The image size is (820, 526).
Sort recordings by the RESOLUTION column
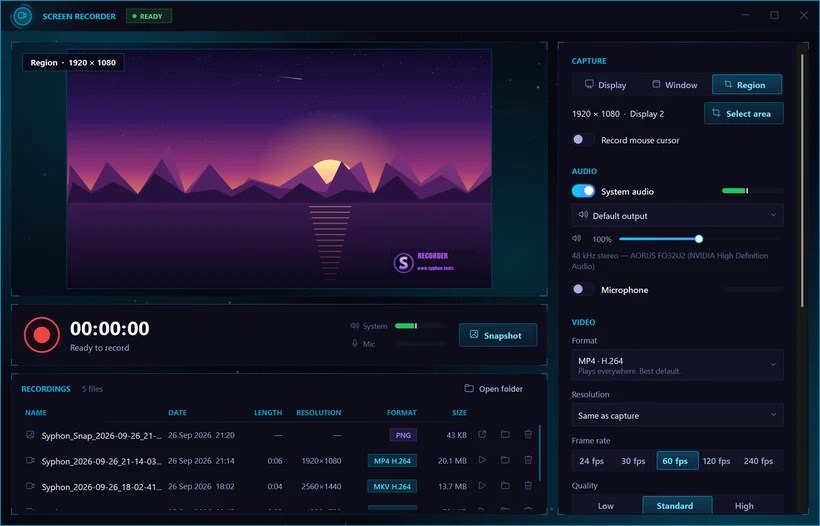[318, 413]
